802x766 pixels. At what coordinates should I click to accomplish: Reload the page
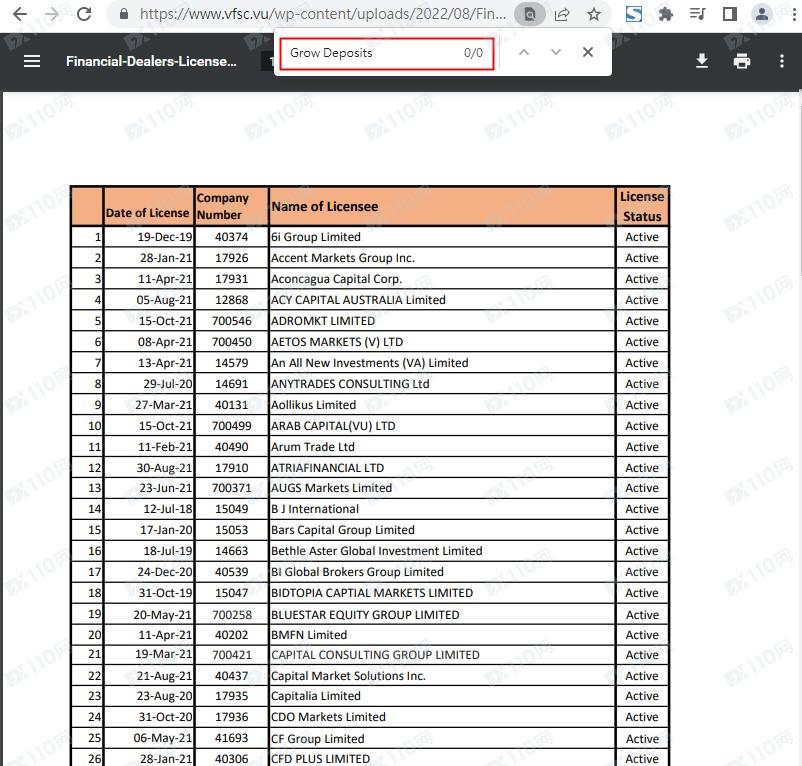tap(84, 14)
